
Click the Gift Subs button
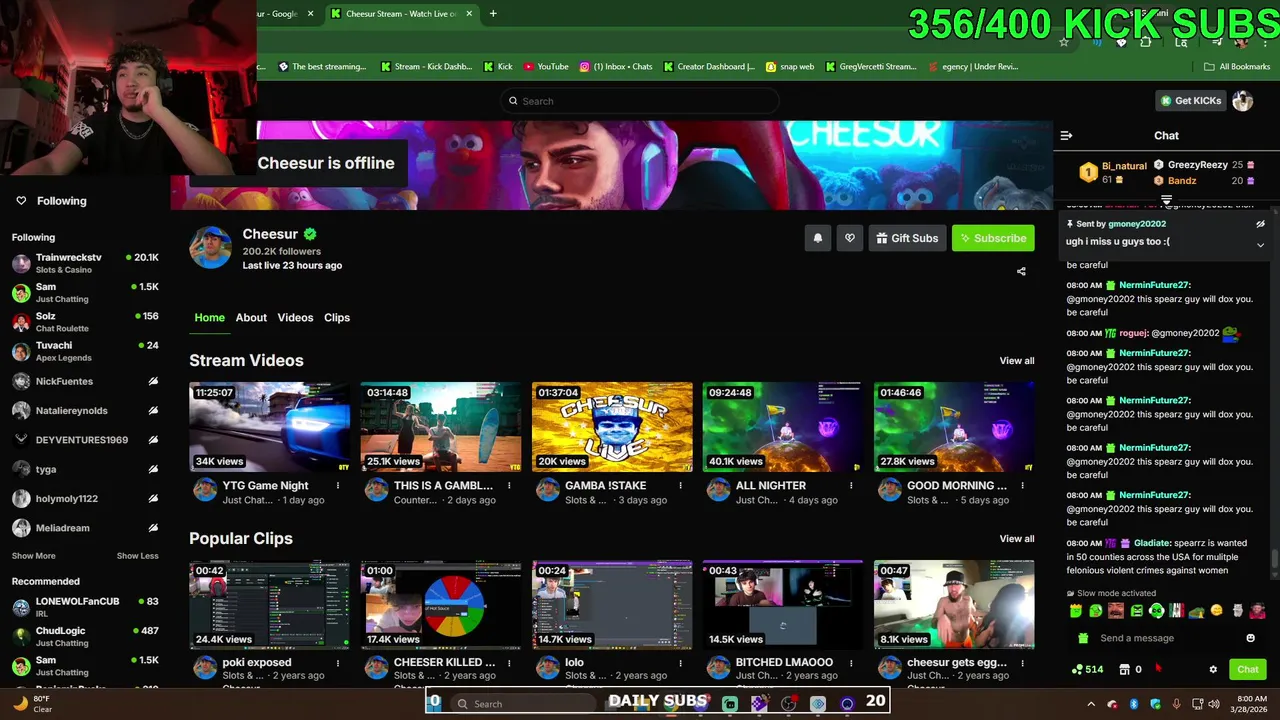click(x=907, y=238)
